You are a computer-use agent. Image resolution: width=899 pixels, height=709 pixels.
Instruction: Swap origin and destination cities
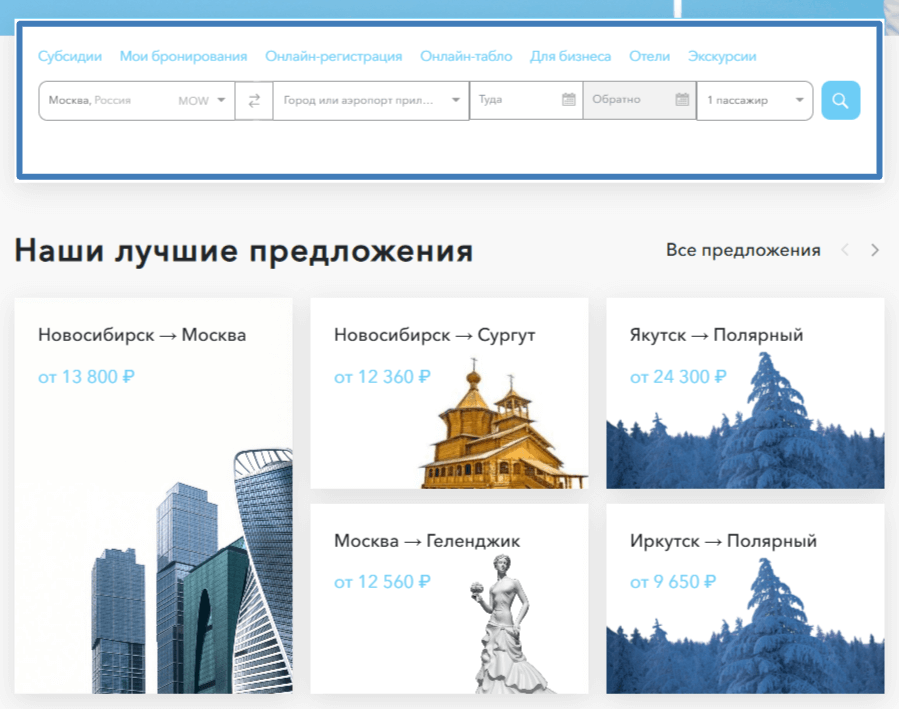pos(254,101)
